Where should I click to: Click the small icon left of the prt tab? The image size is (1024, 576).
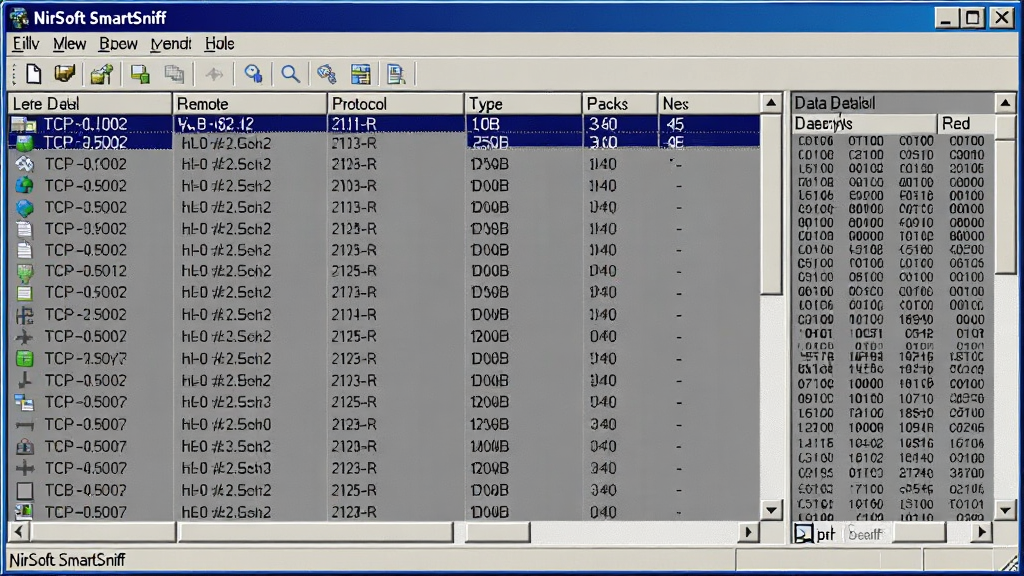803,534
